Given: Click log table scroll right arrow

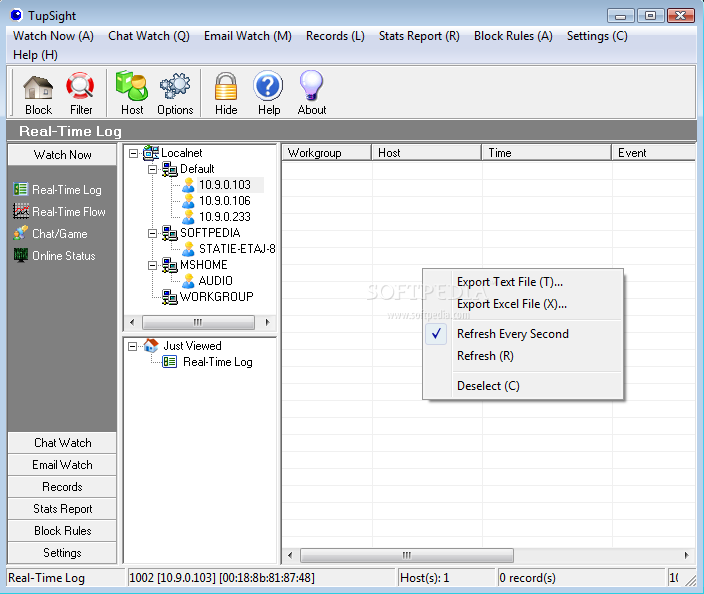Looking at the screenshot, I should point(686,555).
